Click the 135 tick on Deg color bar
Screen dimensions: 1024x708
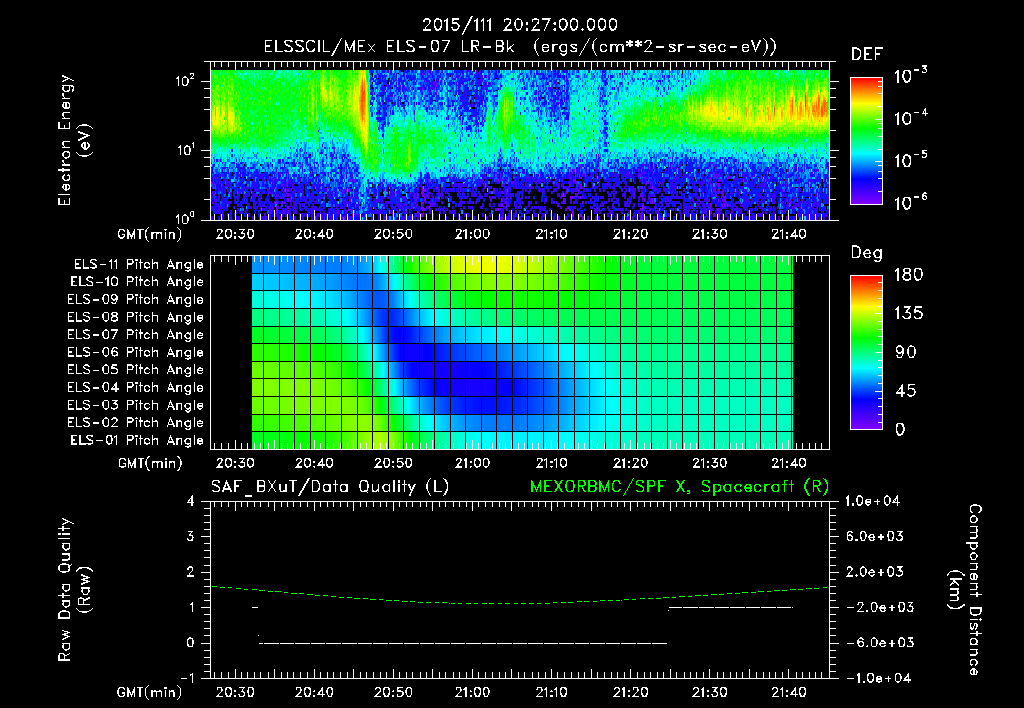click(x=908, y=314)
